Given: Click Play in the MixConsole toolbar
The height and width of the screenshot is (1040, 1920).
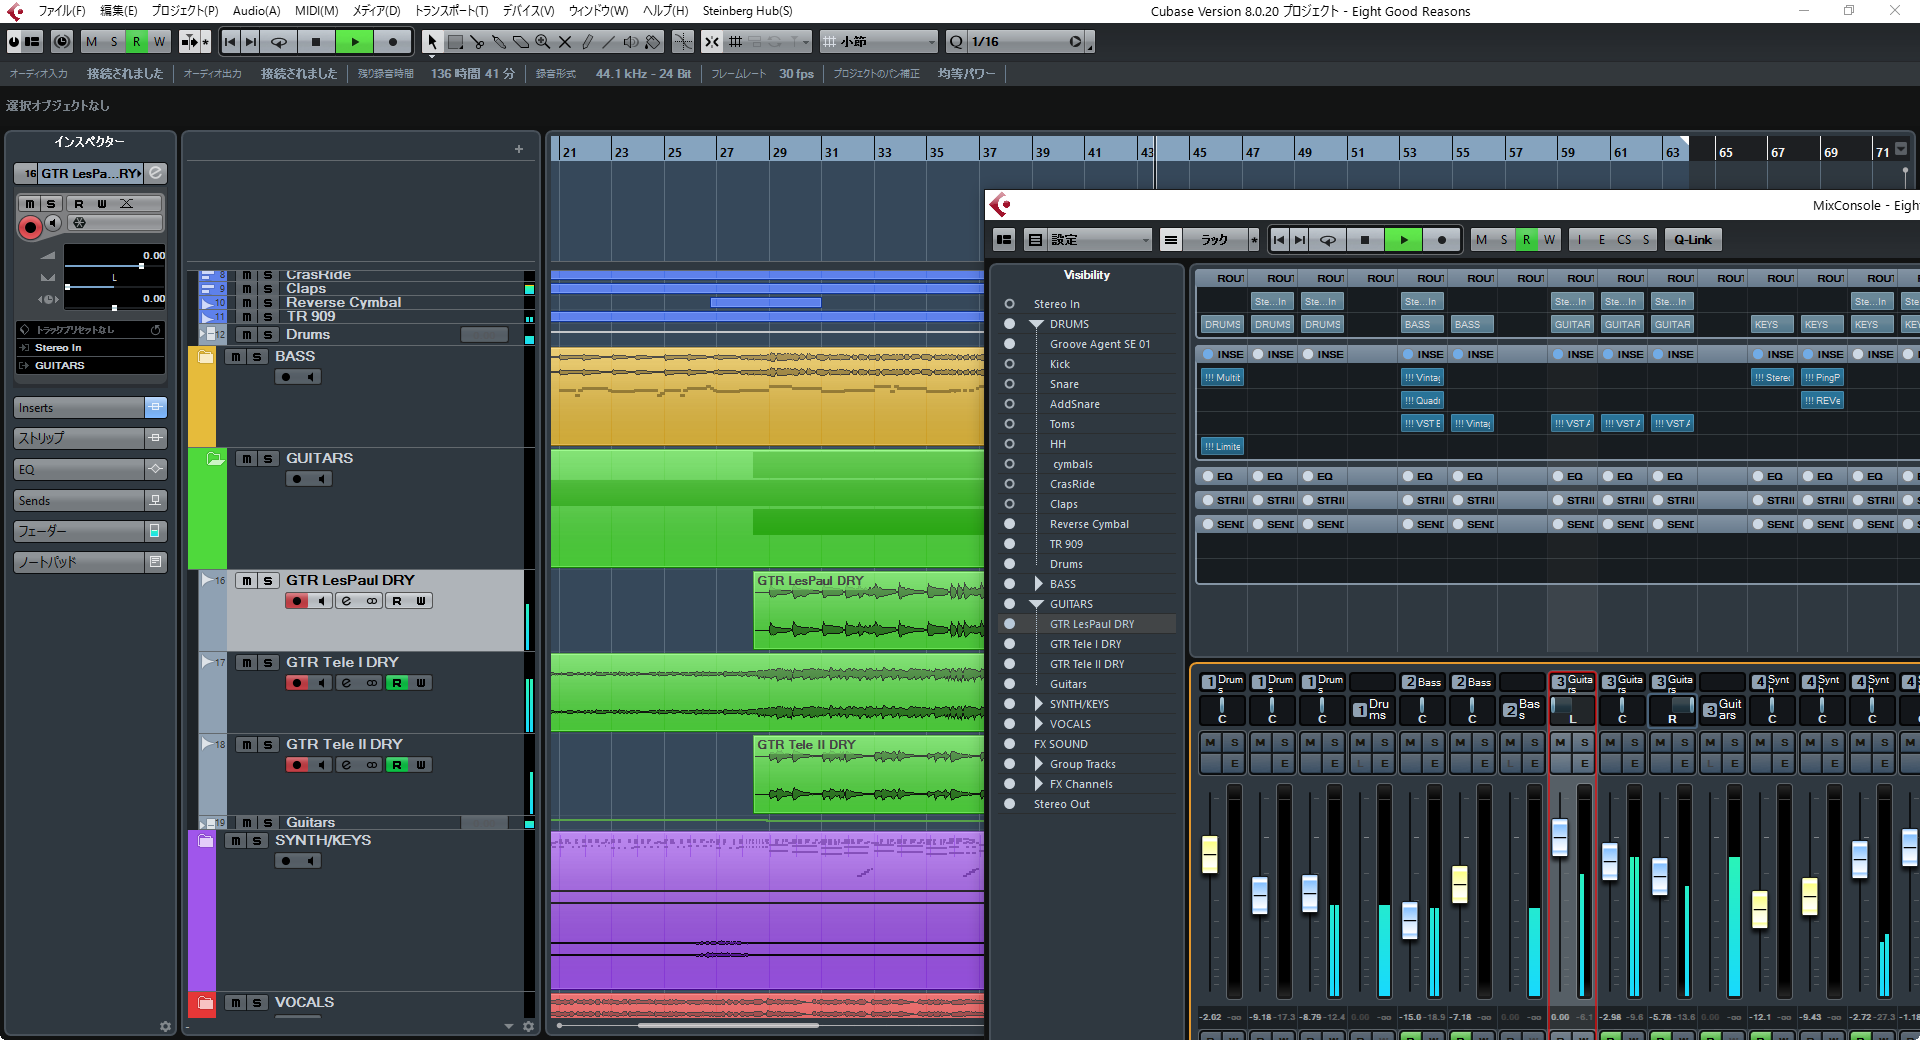Looking at the screenshot, I should [1404, 240].
